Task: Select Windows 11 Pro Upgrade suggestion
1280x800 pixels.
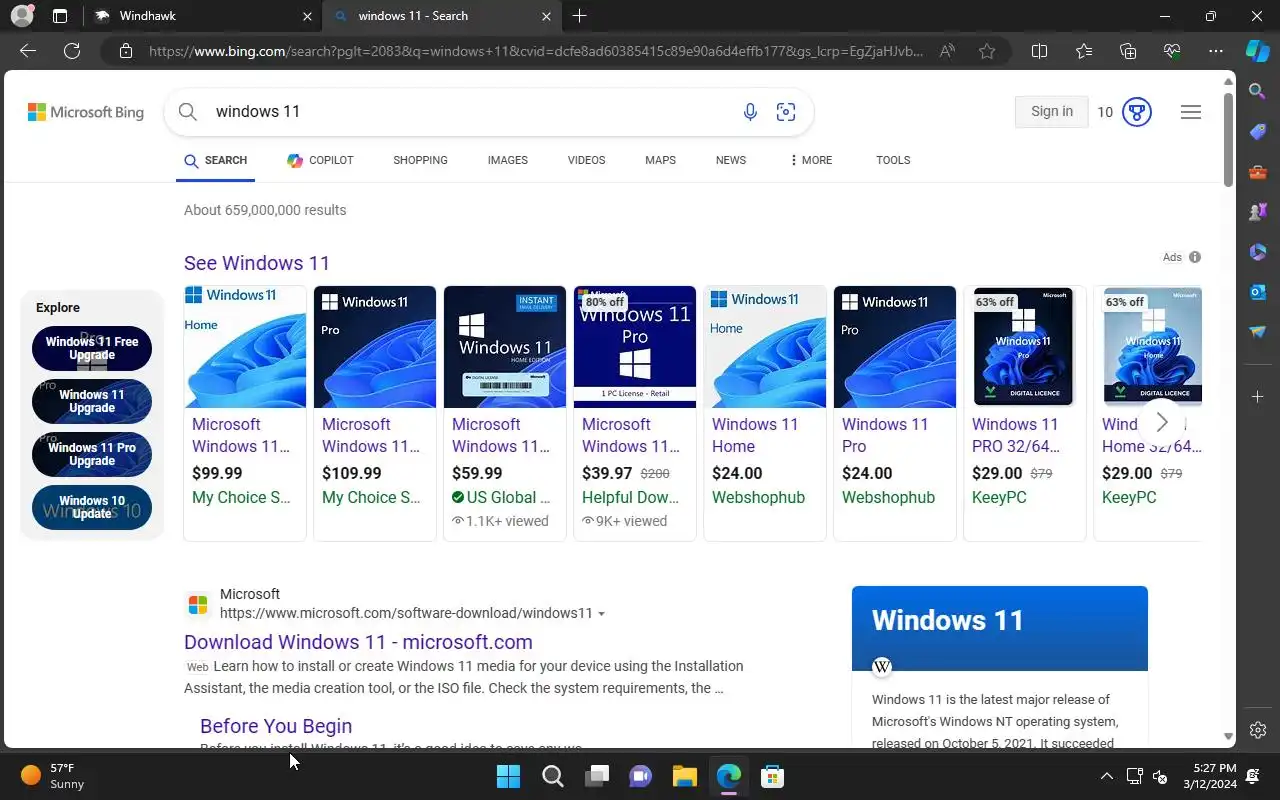Action: point(92,454)
